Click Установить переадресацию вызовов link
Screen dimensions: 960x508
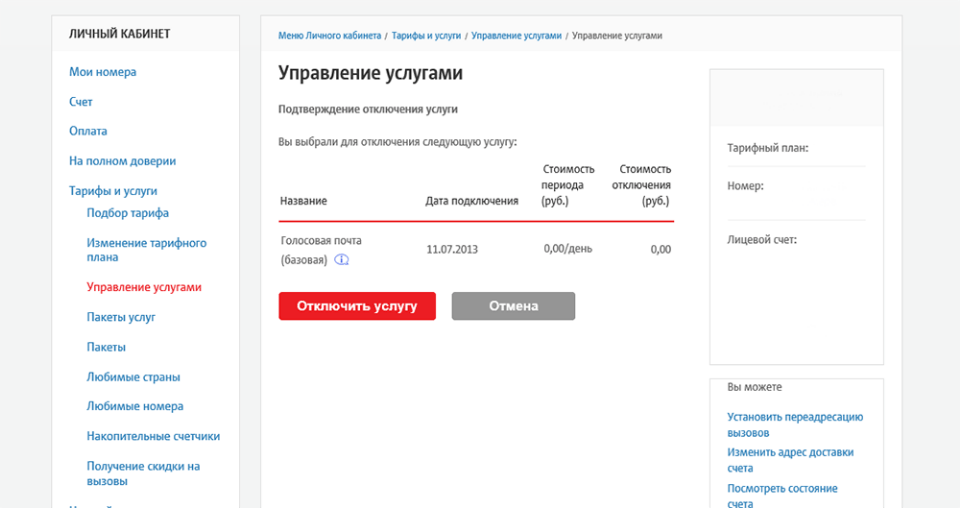point(794,425)
